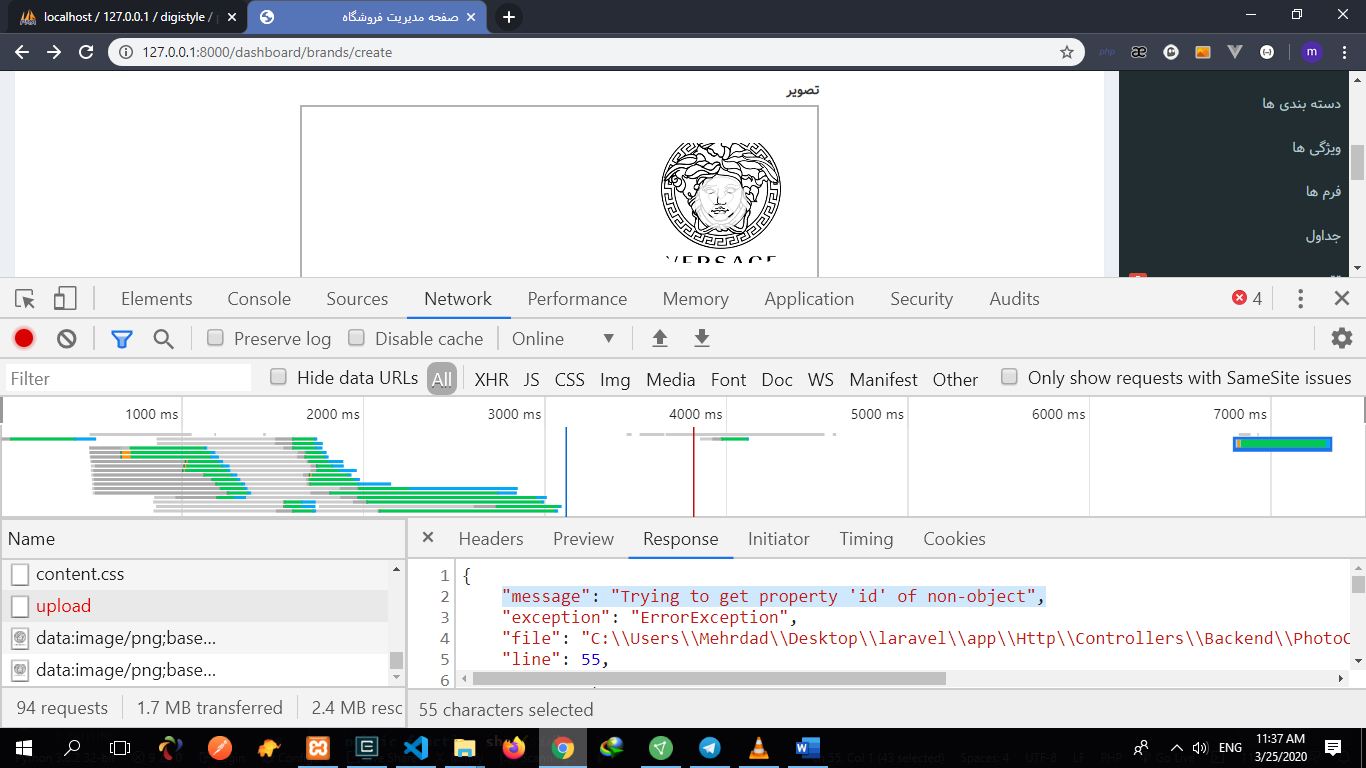Open a new browser tab

[x=509, y=17]
